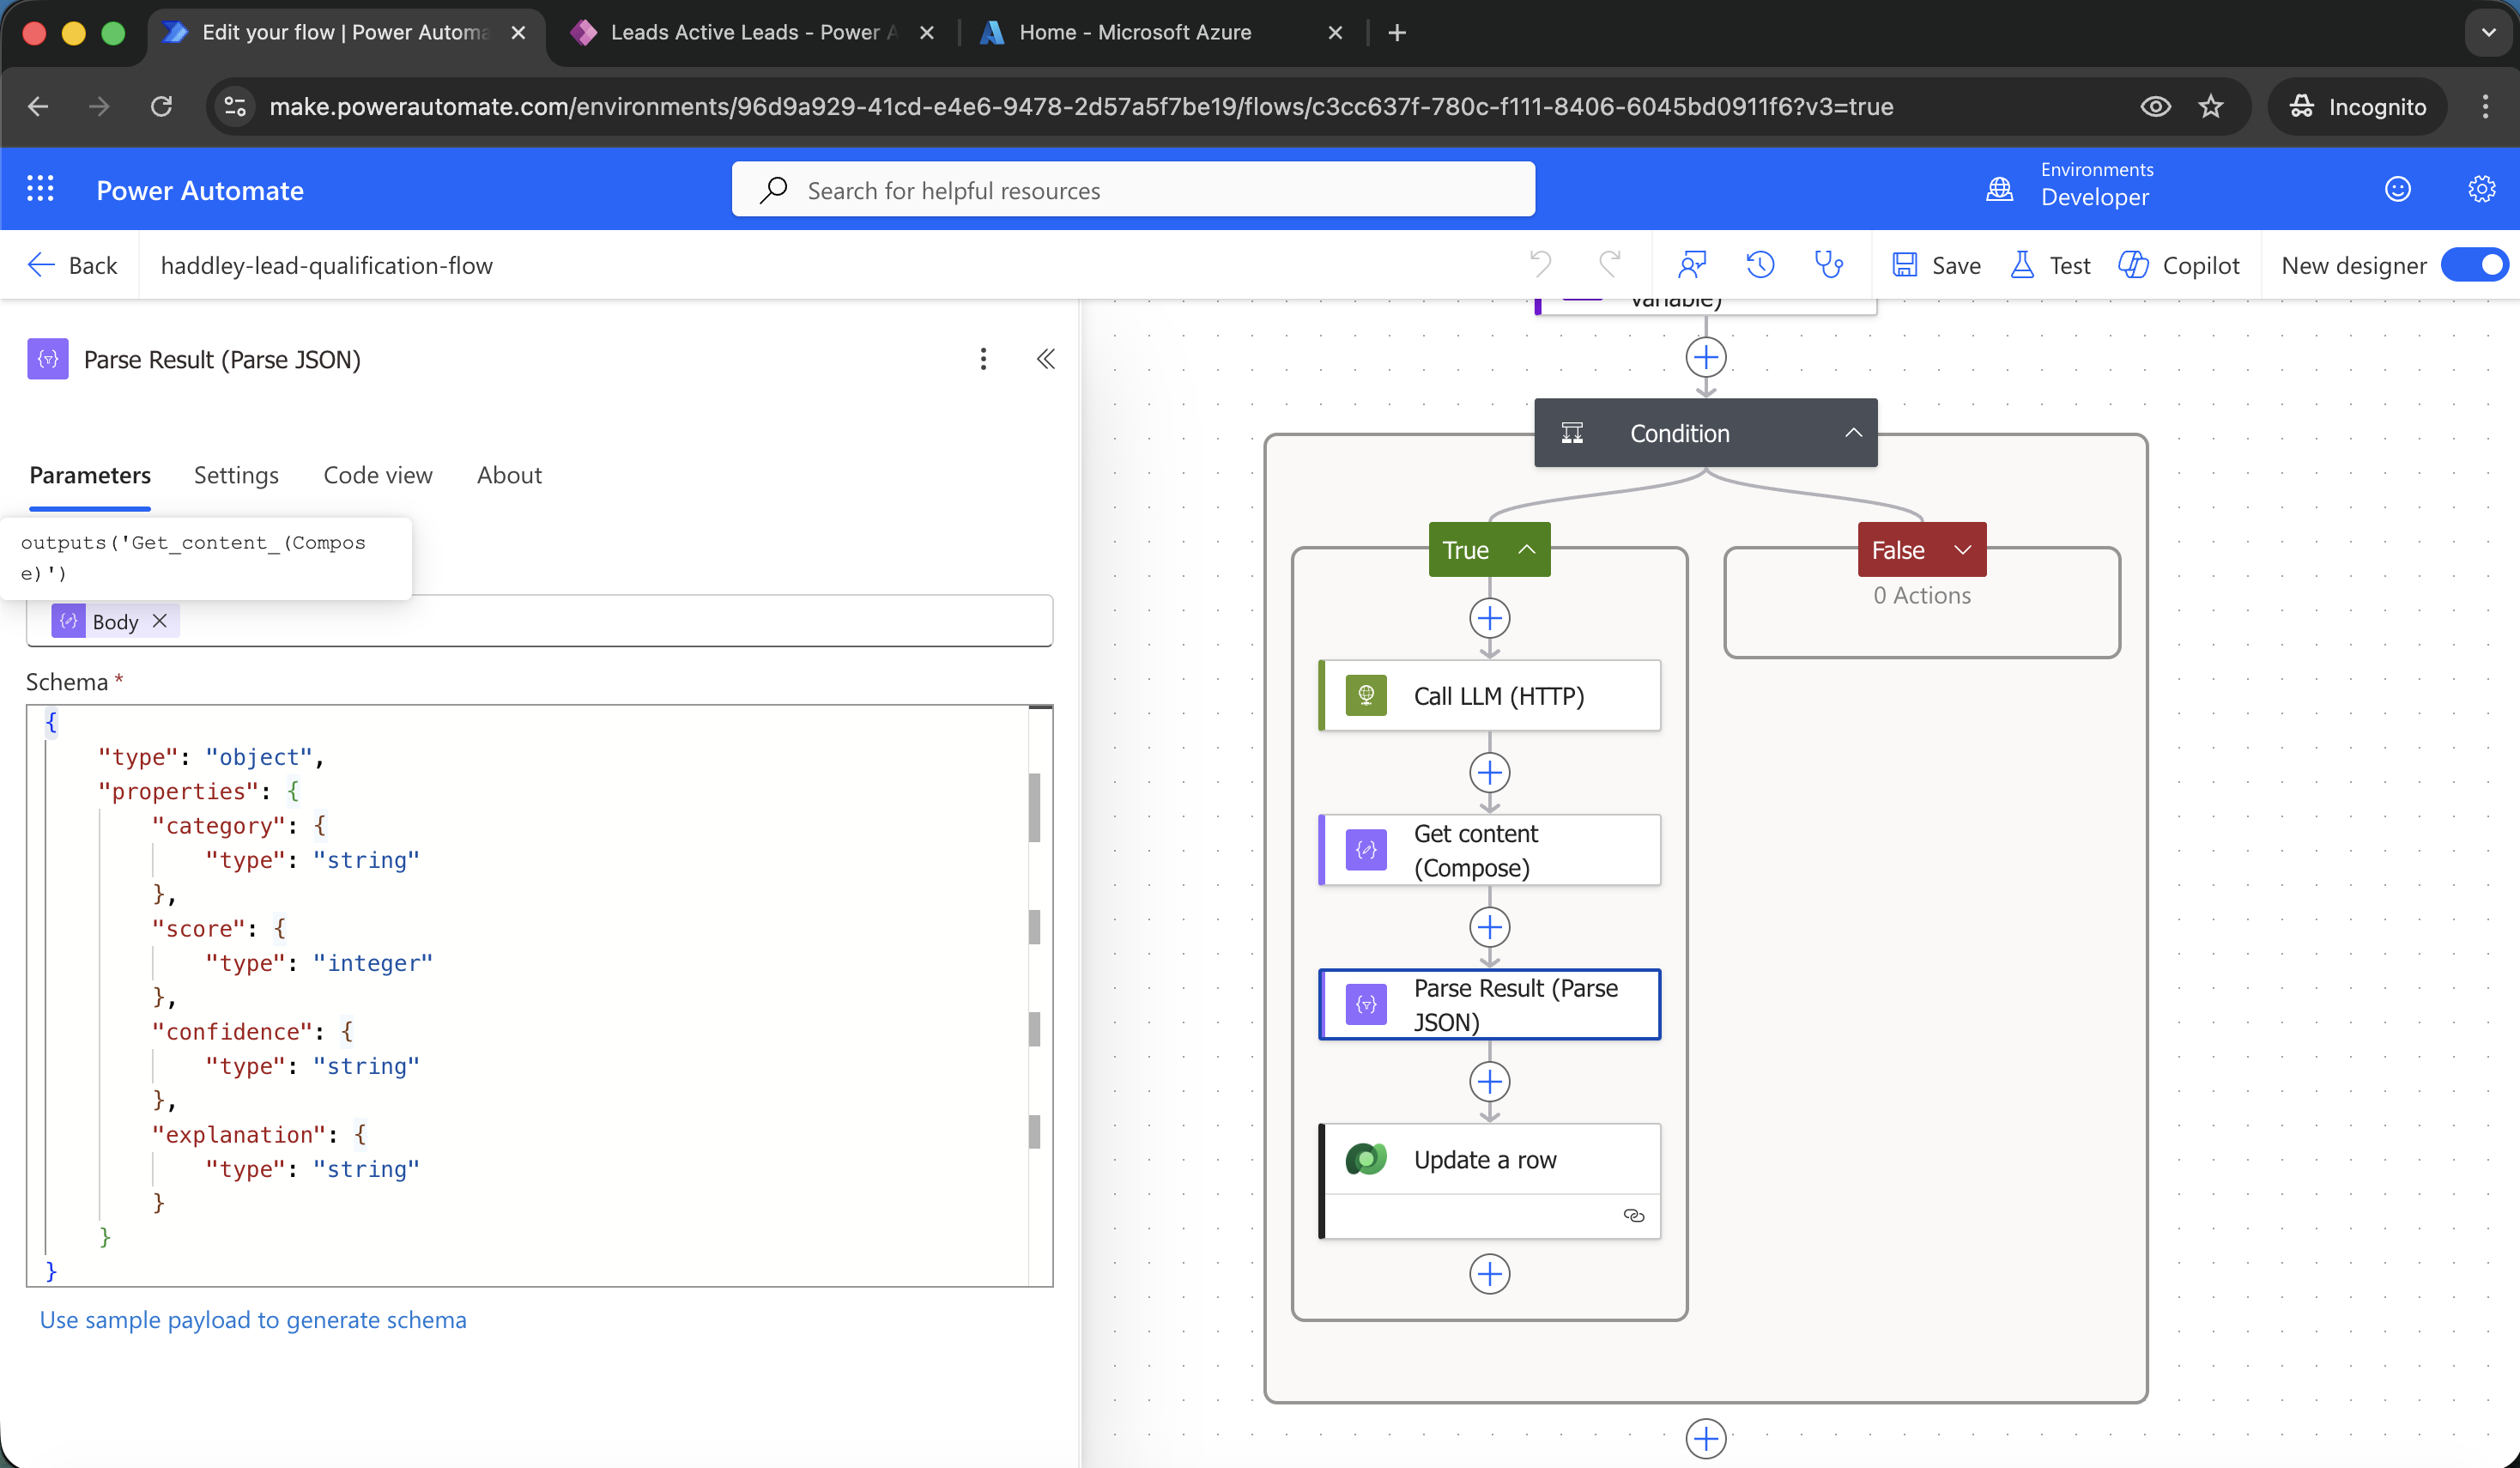Screen dimensions: 2520x1468
Task: Switch to the Code view tab
Action: pos(377,475)
